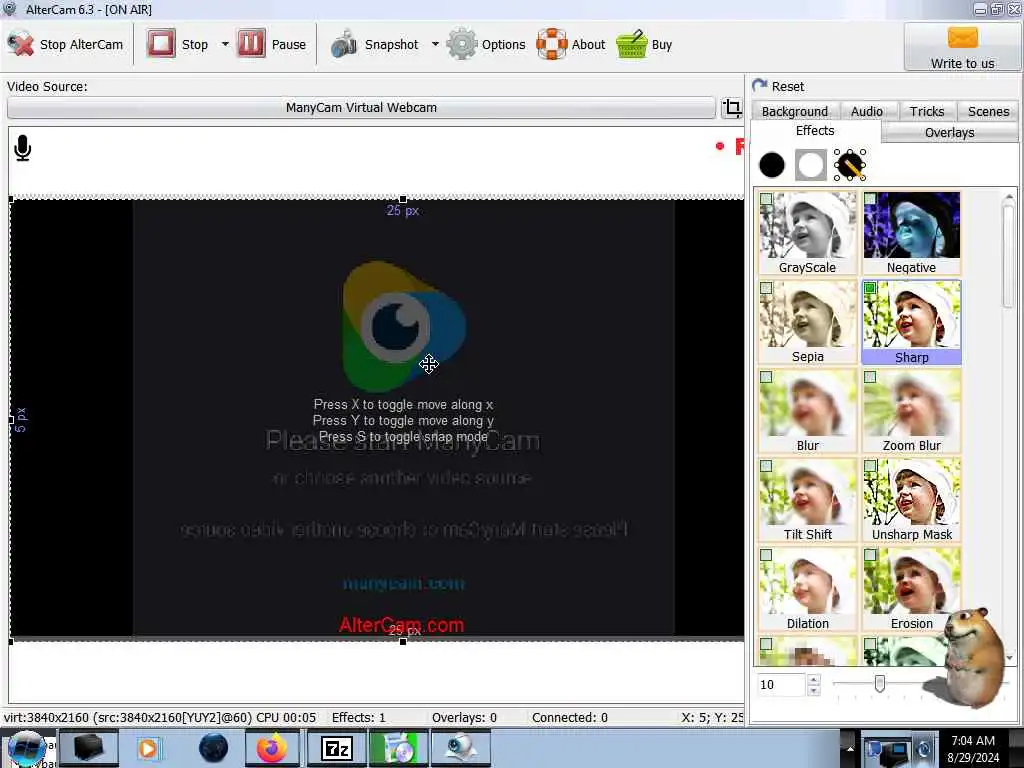The image size is (1024, 768).
Task: Click the Options label
Action: 504,44
